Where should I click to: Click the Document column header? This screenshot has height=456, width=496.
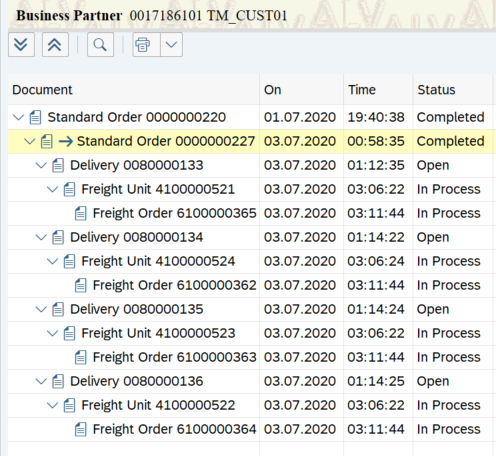point(42,90)
